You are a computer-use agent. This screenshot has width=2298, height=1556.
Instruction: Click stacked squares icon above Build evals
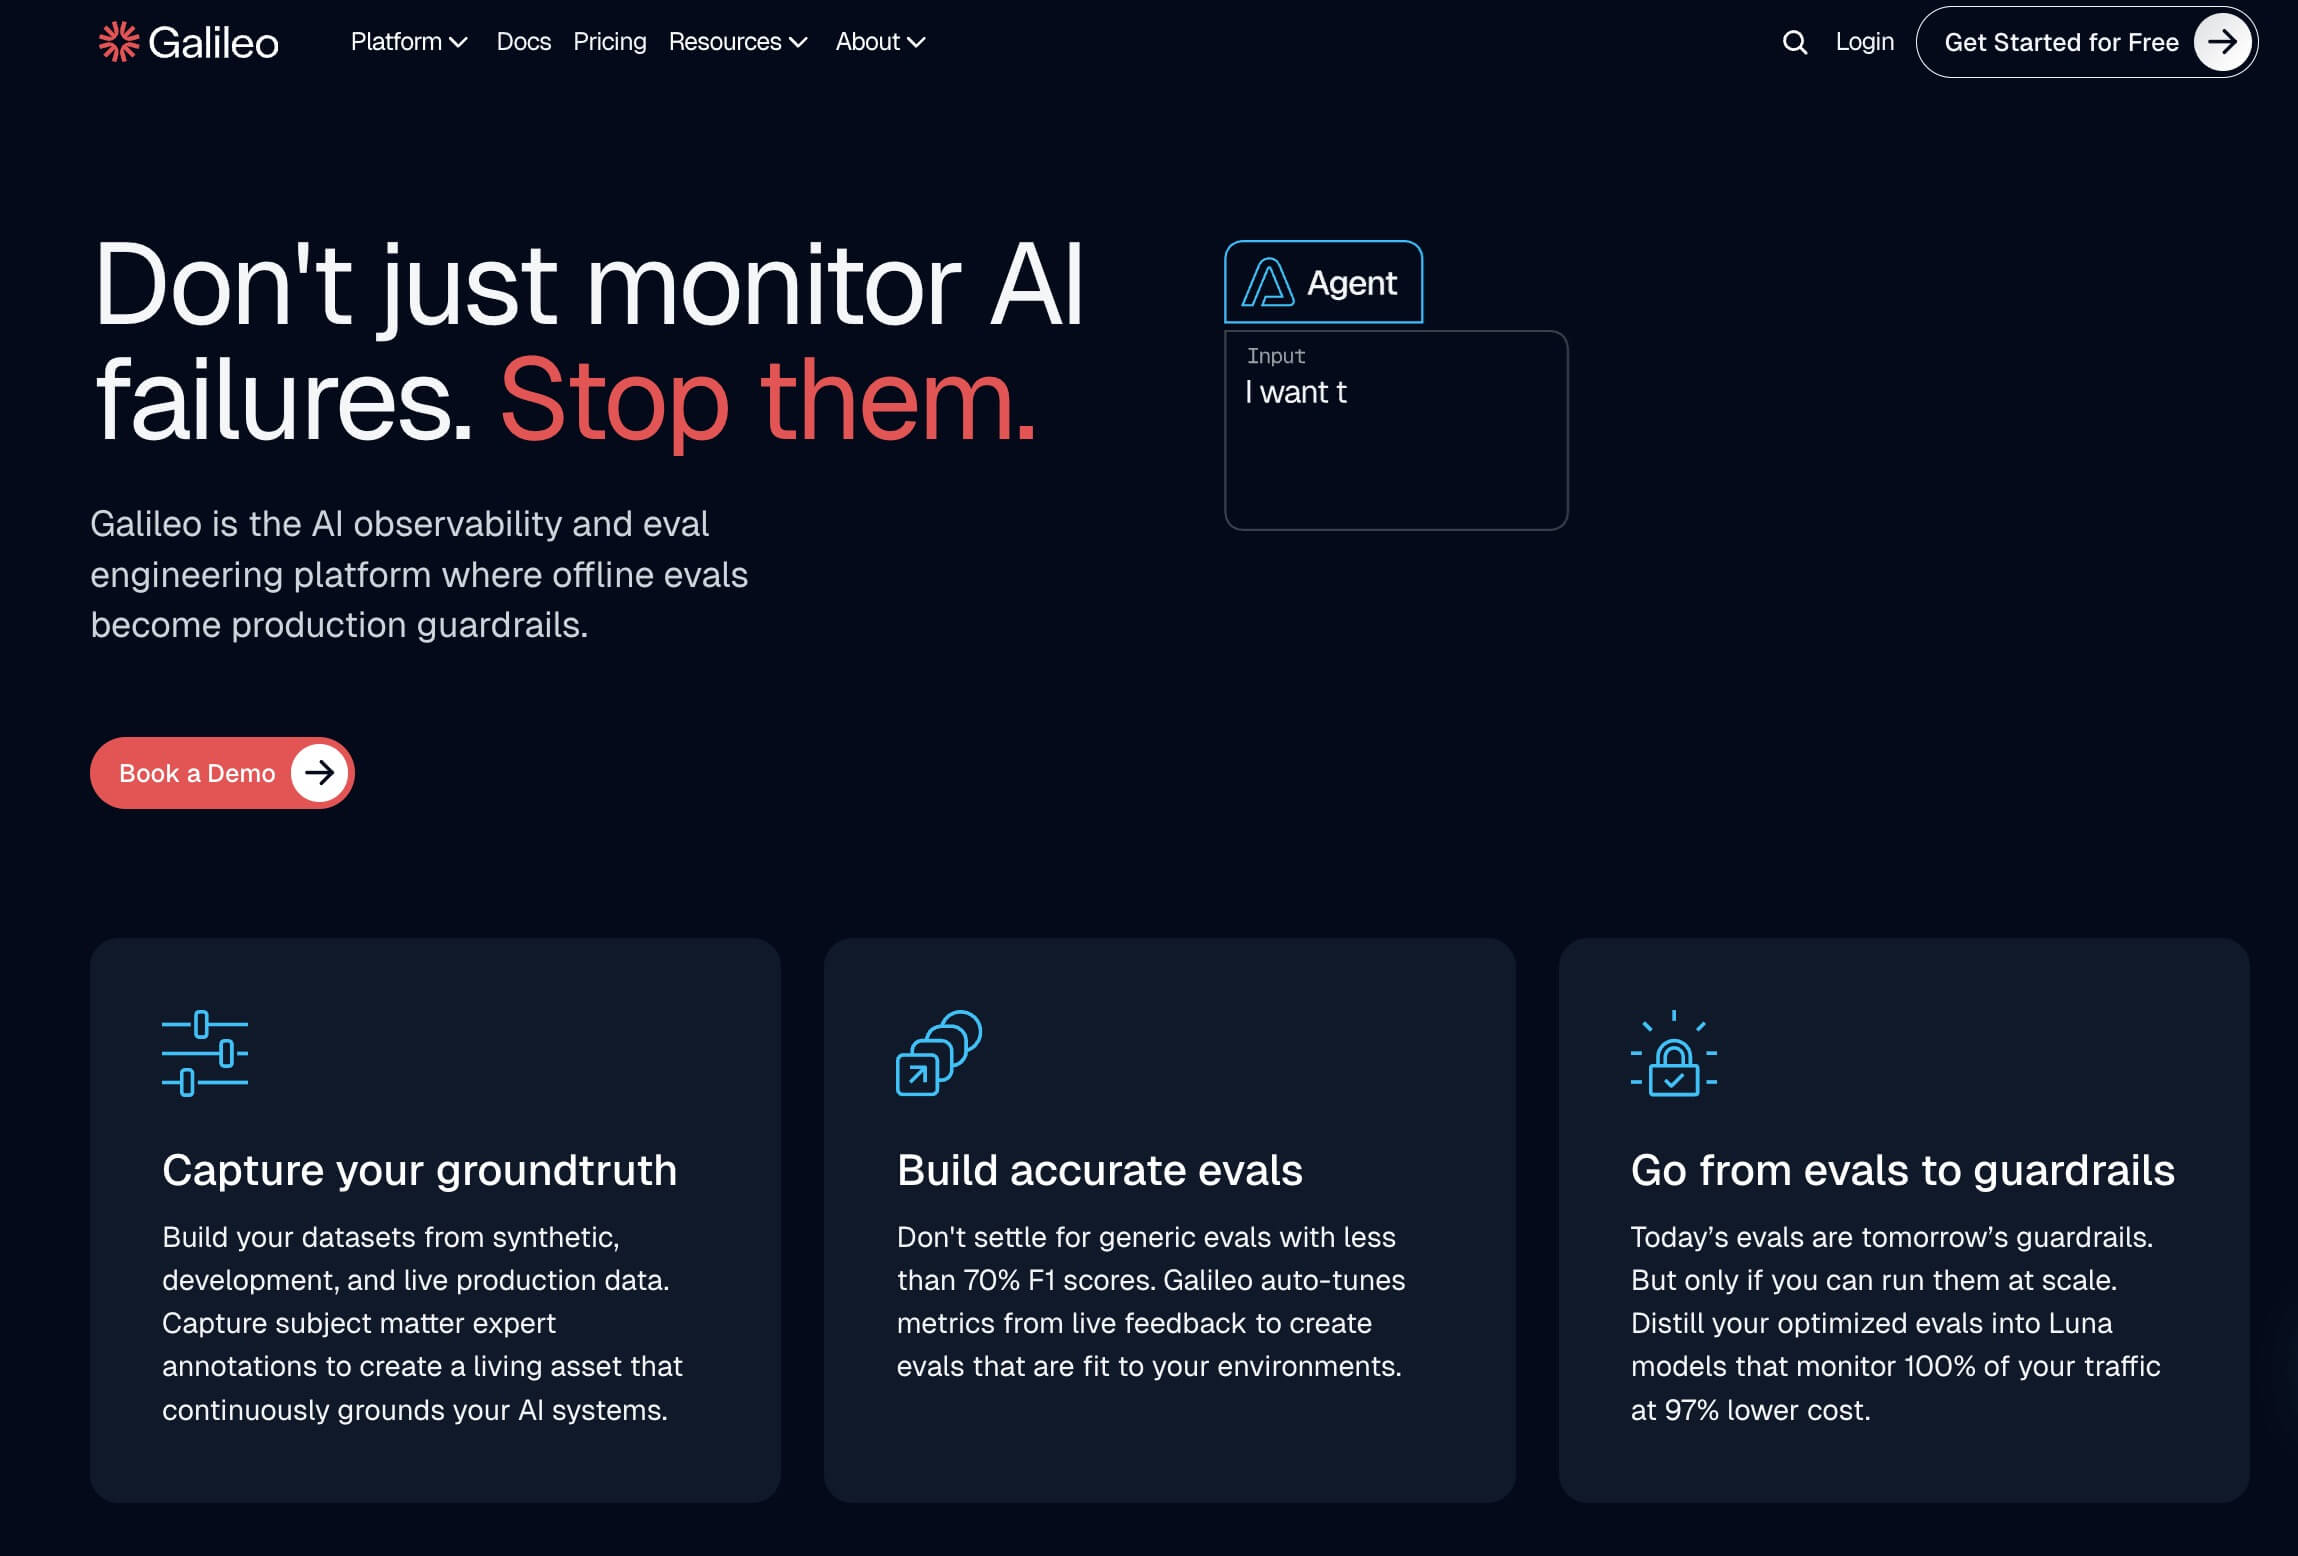(938, 1053)
